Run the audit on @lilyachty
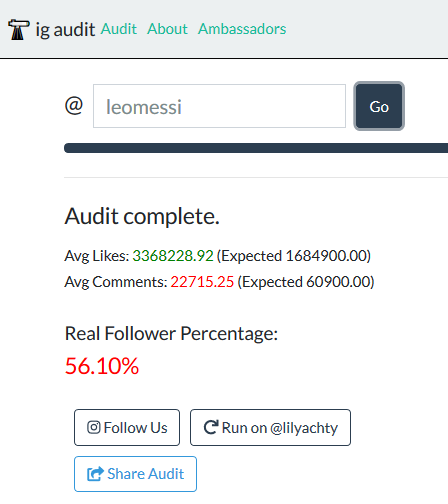Screen dimensions: 448x504 [270, 427]
